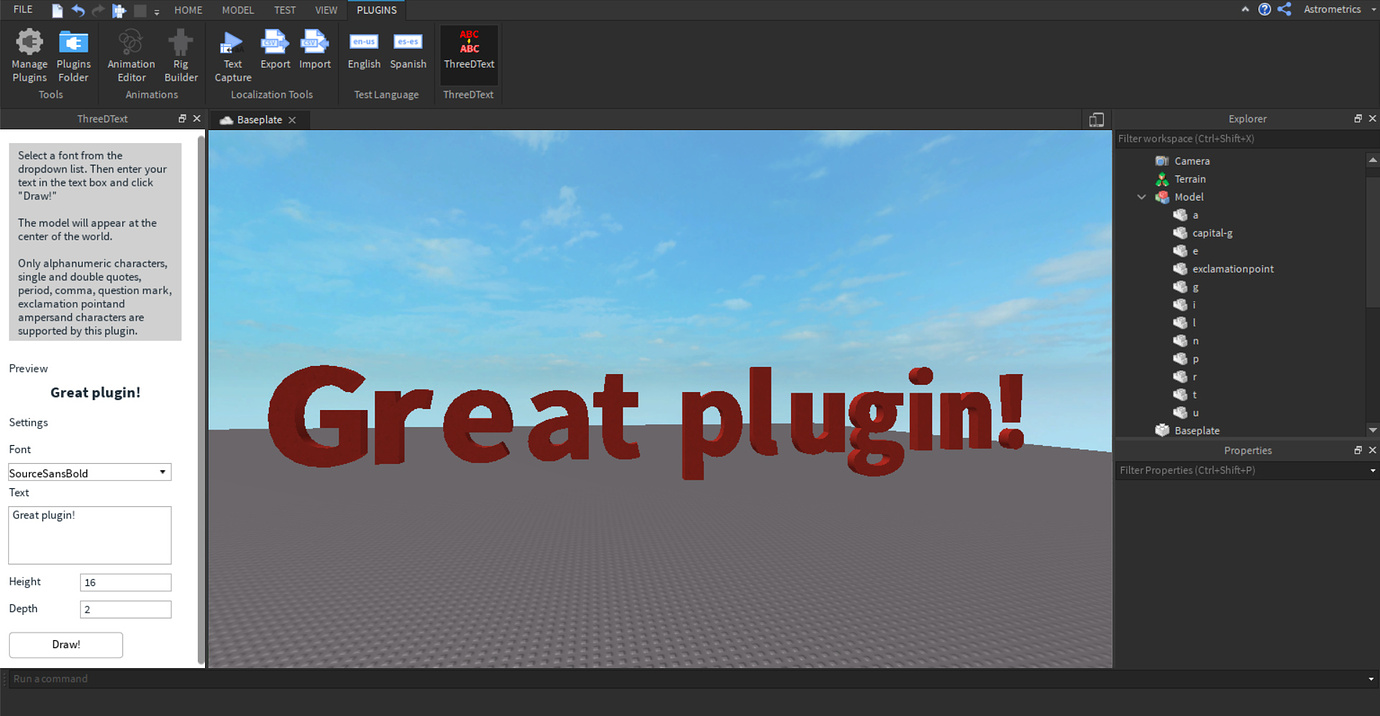Click the Draw! button
The image size is (1380, 716).
[x=65, y=645]
